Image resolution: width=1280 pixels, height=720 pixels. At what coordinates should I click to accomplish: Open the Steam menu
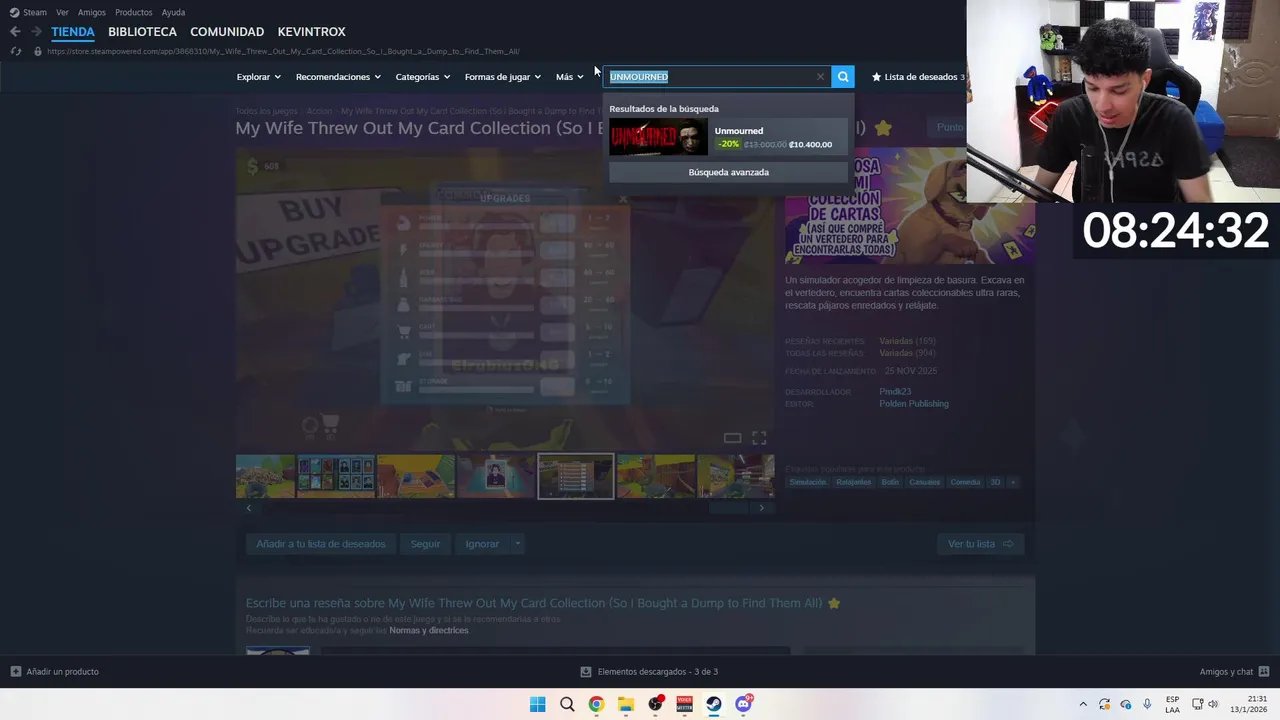(x=28, y=12)
